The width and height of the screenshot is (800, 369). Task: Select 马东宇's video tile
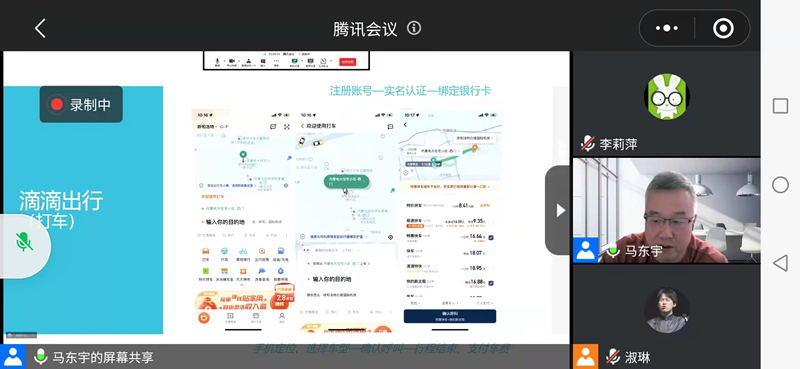tap(666, 210)
